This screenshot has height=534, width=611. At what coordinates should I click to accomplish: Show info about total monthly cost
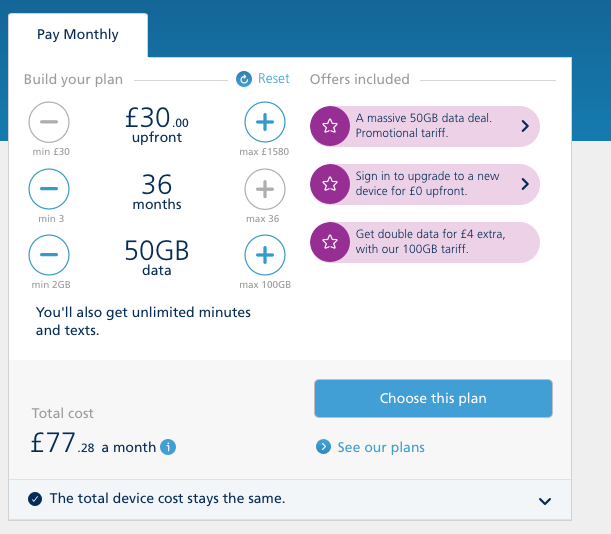click(168, 447)
